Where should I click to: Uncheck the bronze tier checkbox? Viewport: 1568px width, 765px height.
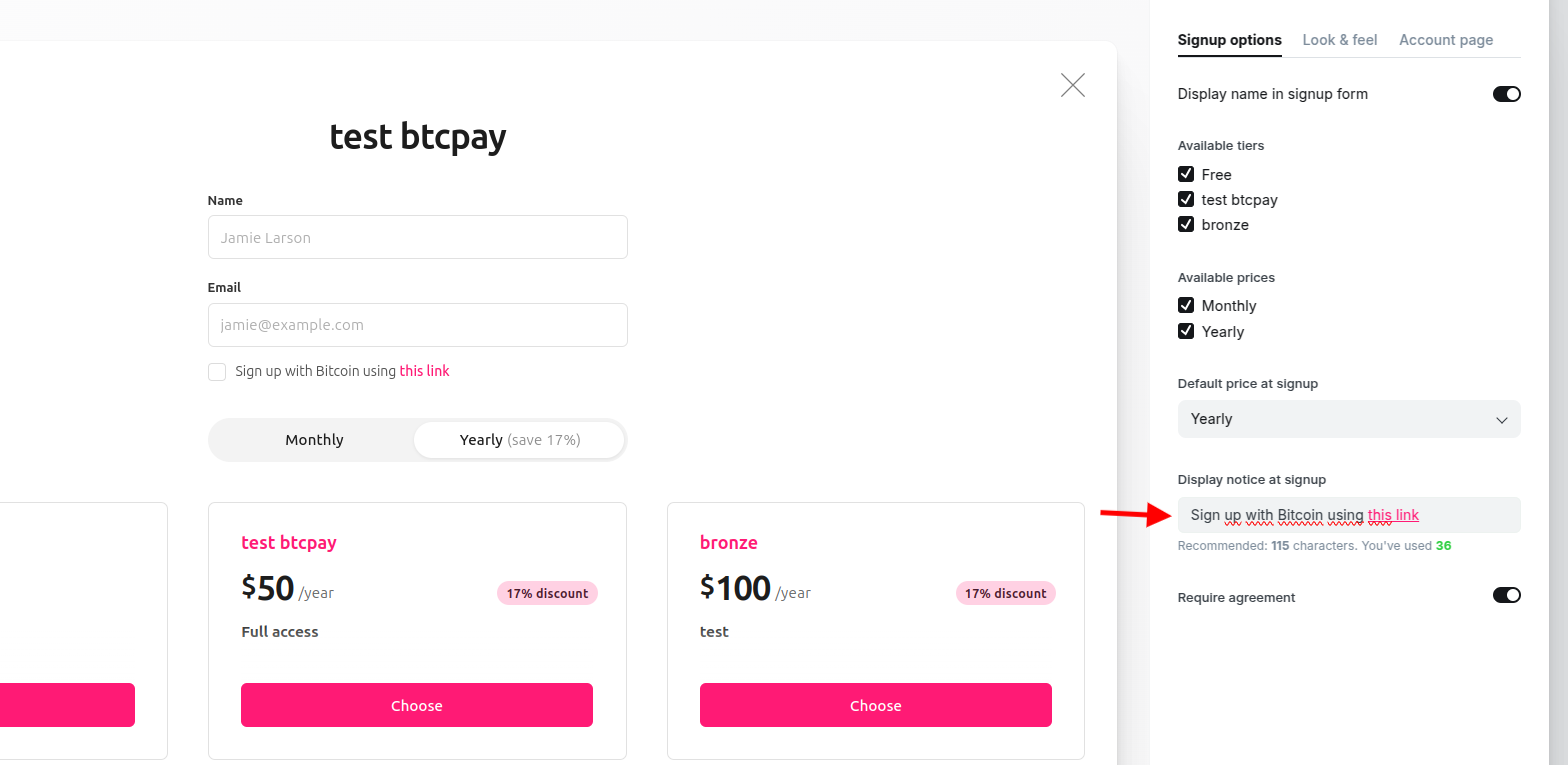(1185, 224)
